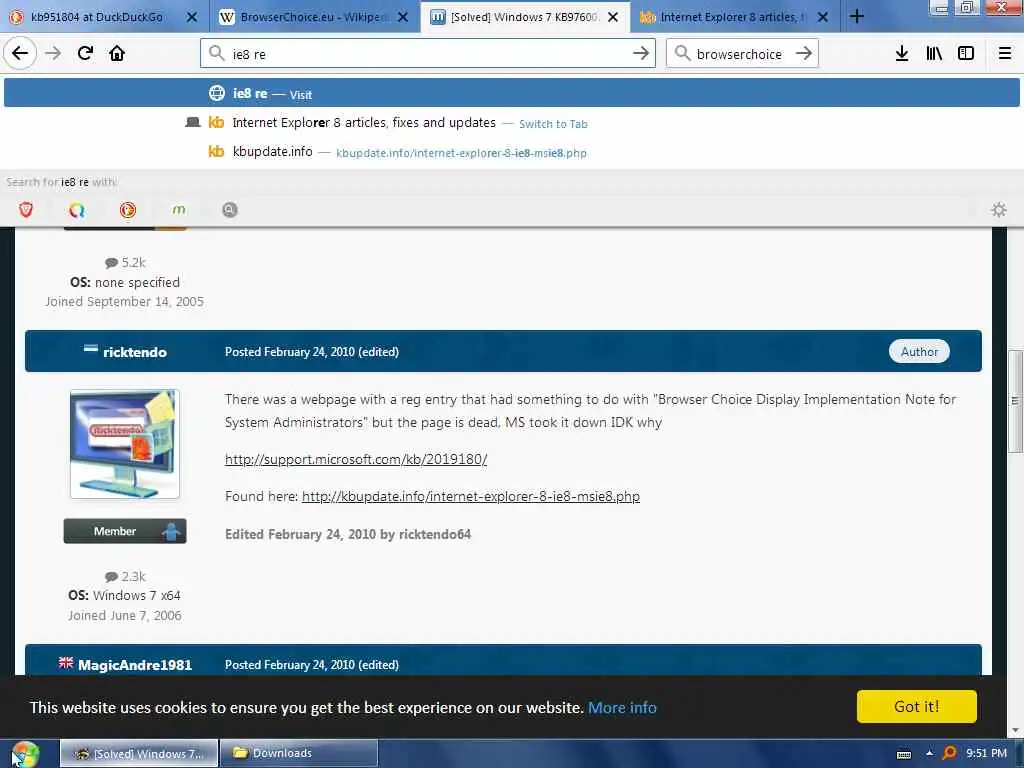
Task: Select Solved Windows 7 taskbar button
Action: 139,754
